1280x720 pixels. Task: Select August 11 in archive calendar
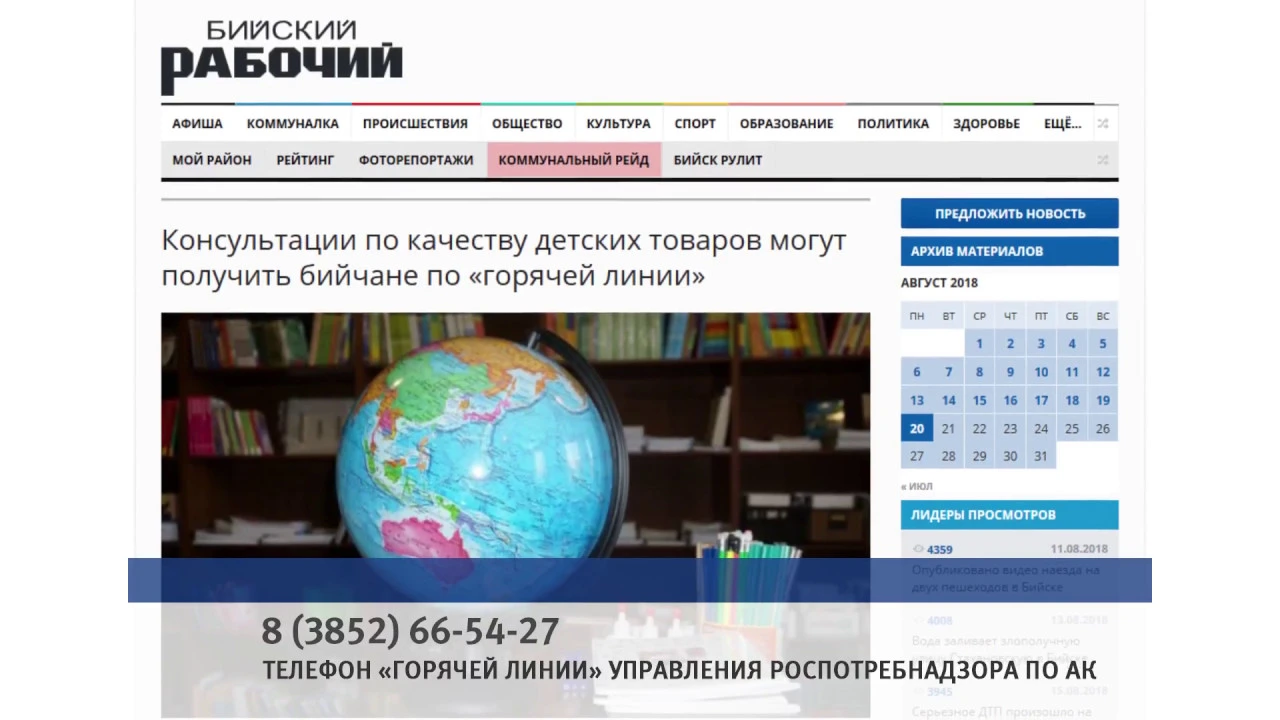[x=1072, y=372]
